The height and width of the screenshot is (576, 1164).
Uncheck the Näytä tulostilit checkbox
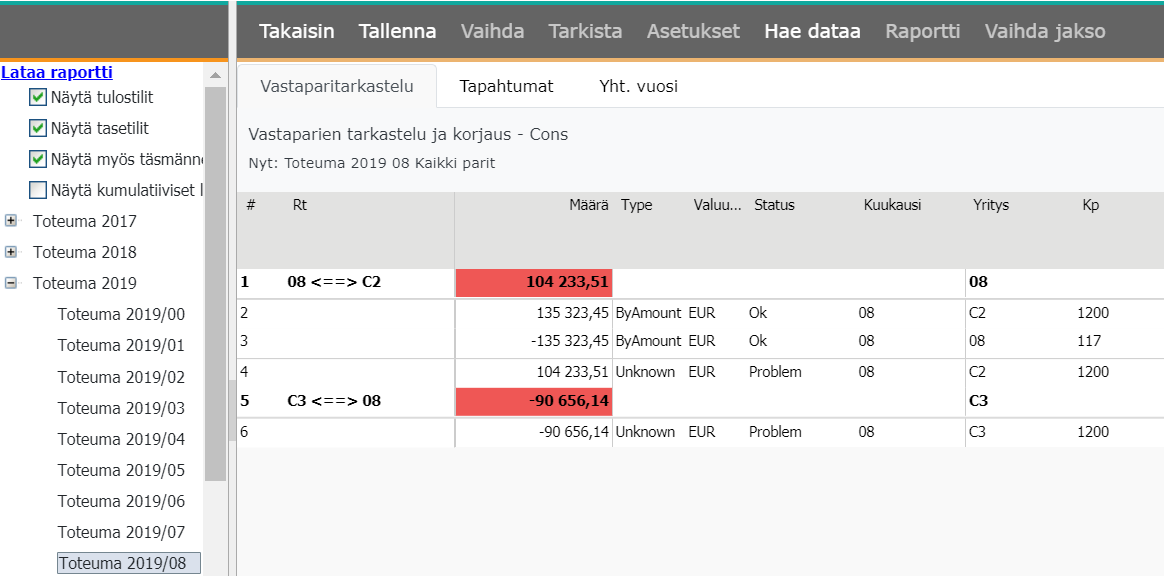click(x=38, y=98)
